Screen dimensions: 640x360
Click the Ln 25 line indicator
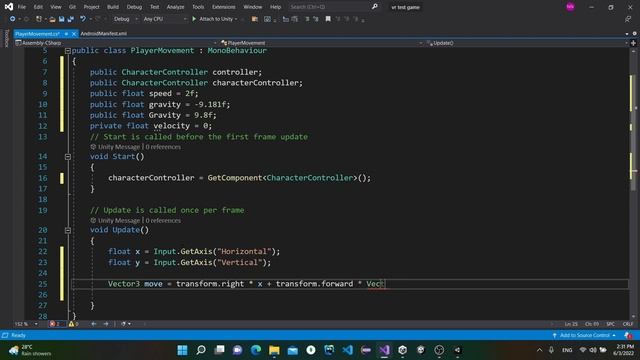571,324
